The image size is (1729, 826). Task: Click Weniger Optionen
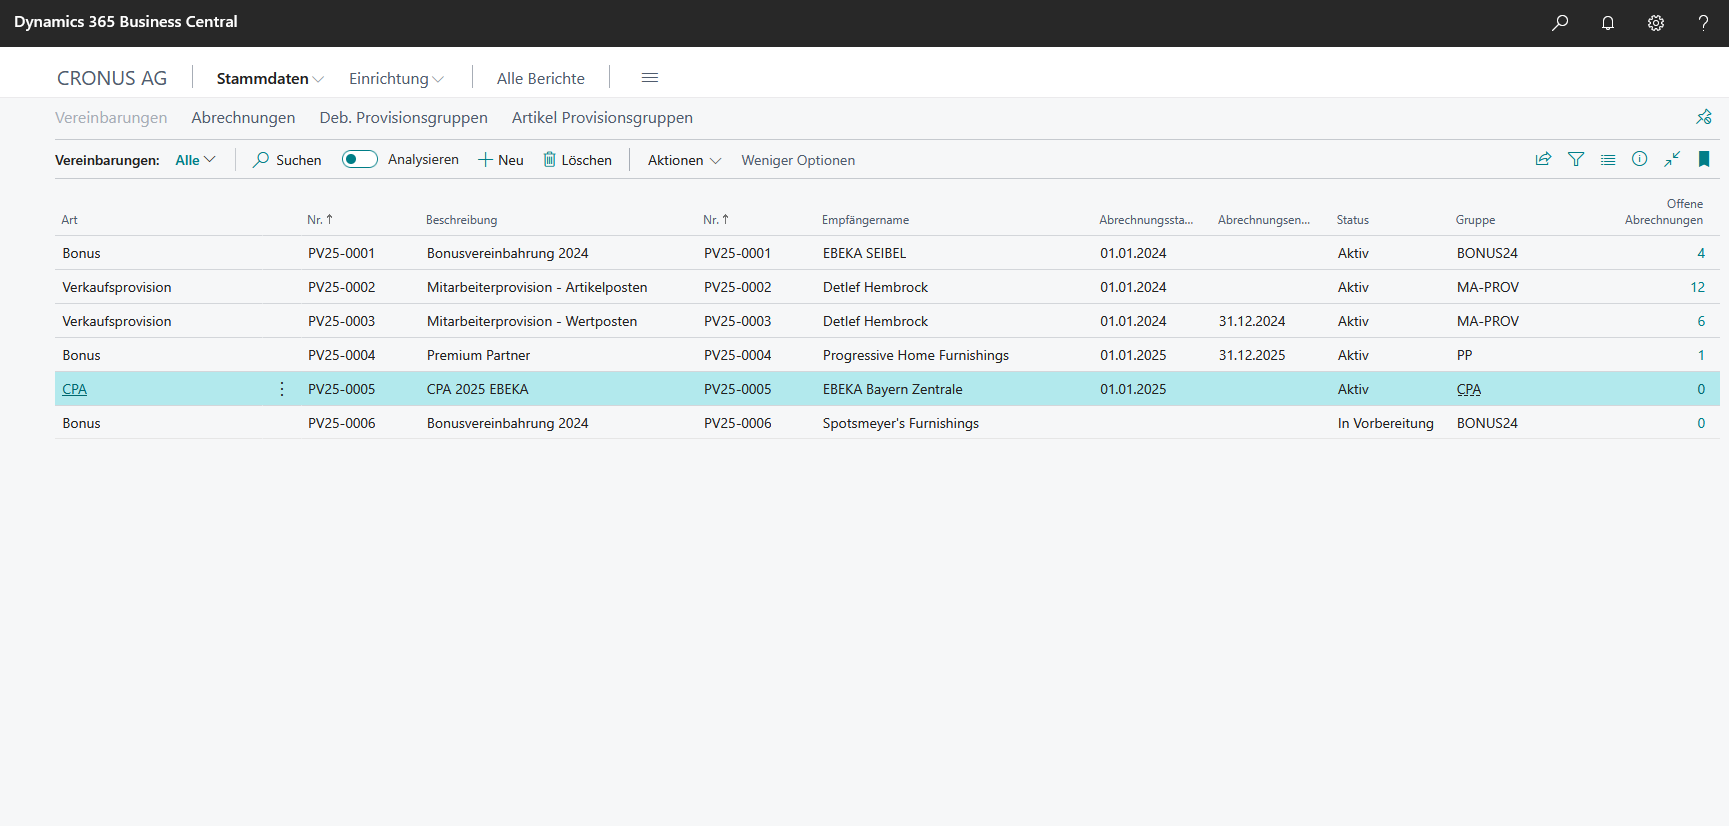[x=798, y=160]
